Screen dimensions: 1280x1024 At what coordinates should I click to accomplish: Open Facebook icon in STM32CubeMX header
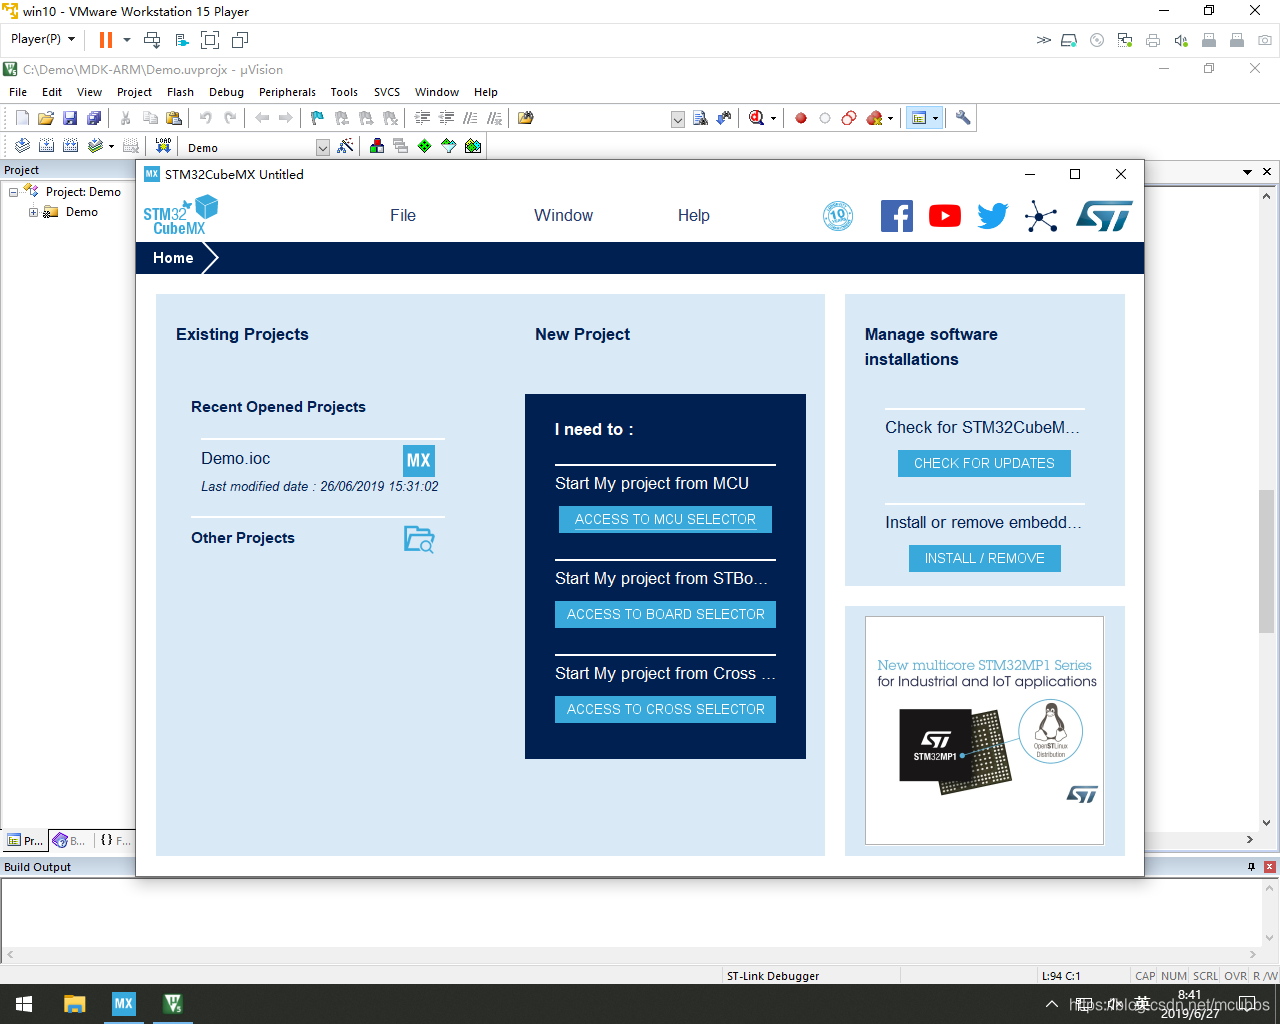coord(897,216)
